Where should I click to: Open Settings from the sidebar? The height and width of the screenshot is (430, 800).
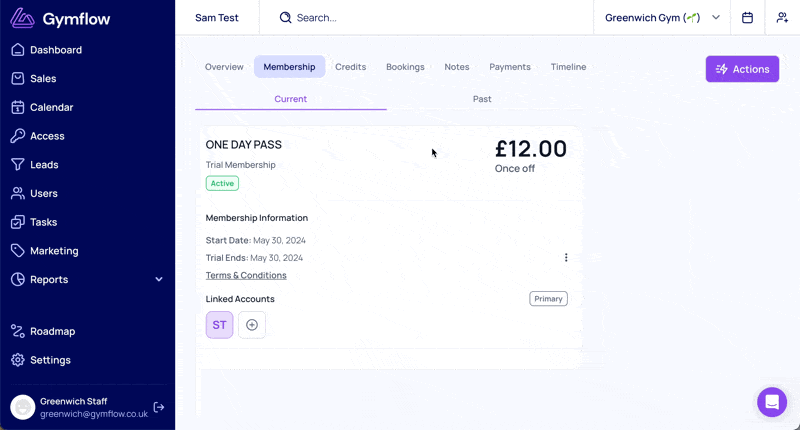41,360
